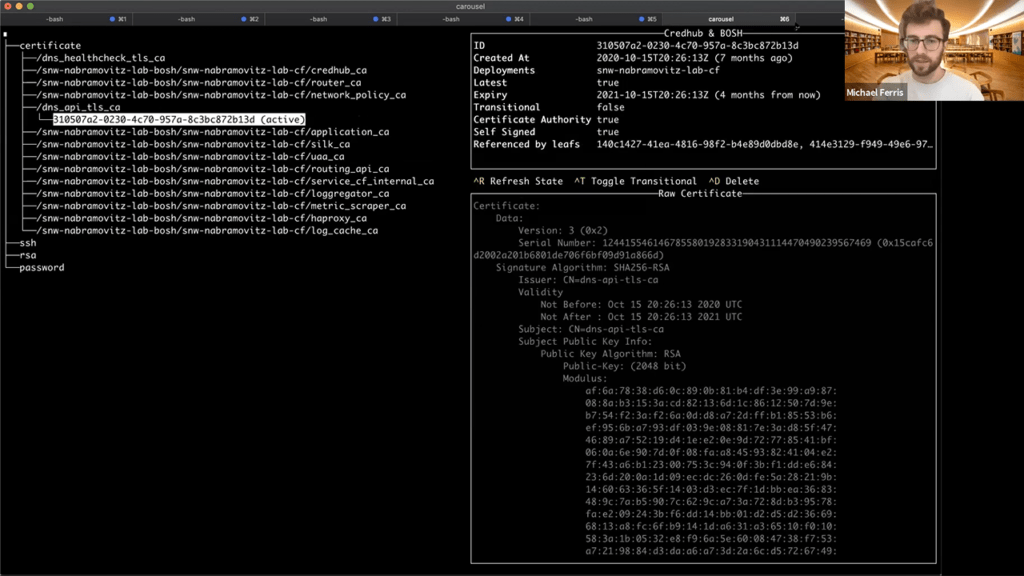Choose the log_cache_ca tree entry
Image resolution: width=1024 pixels, height=576 pixels.
pos(207,231)
